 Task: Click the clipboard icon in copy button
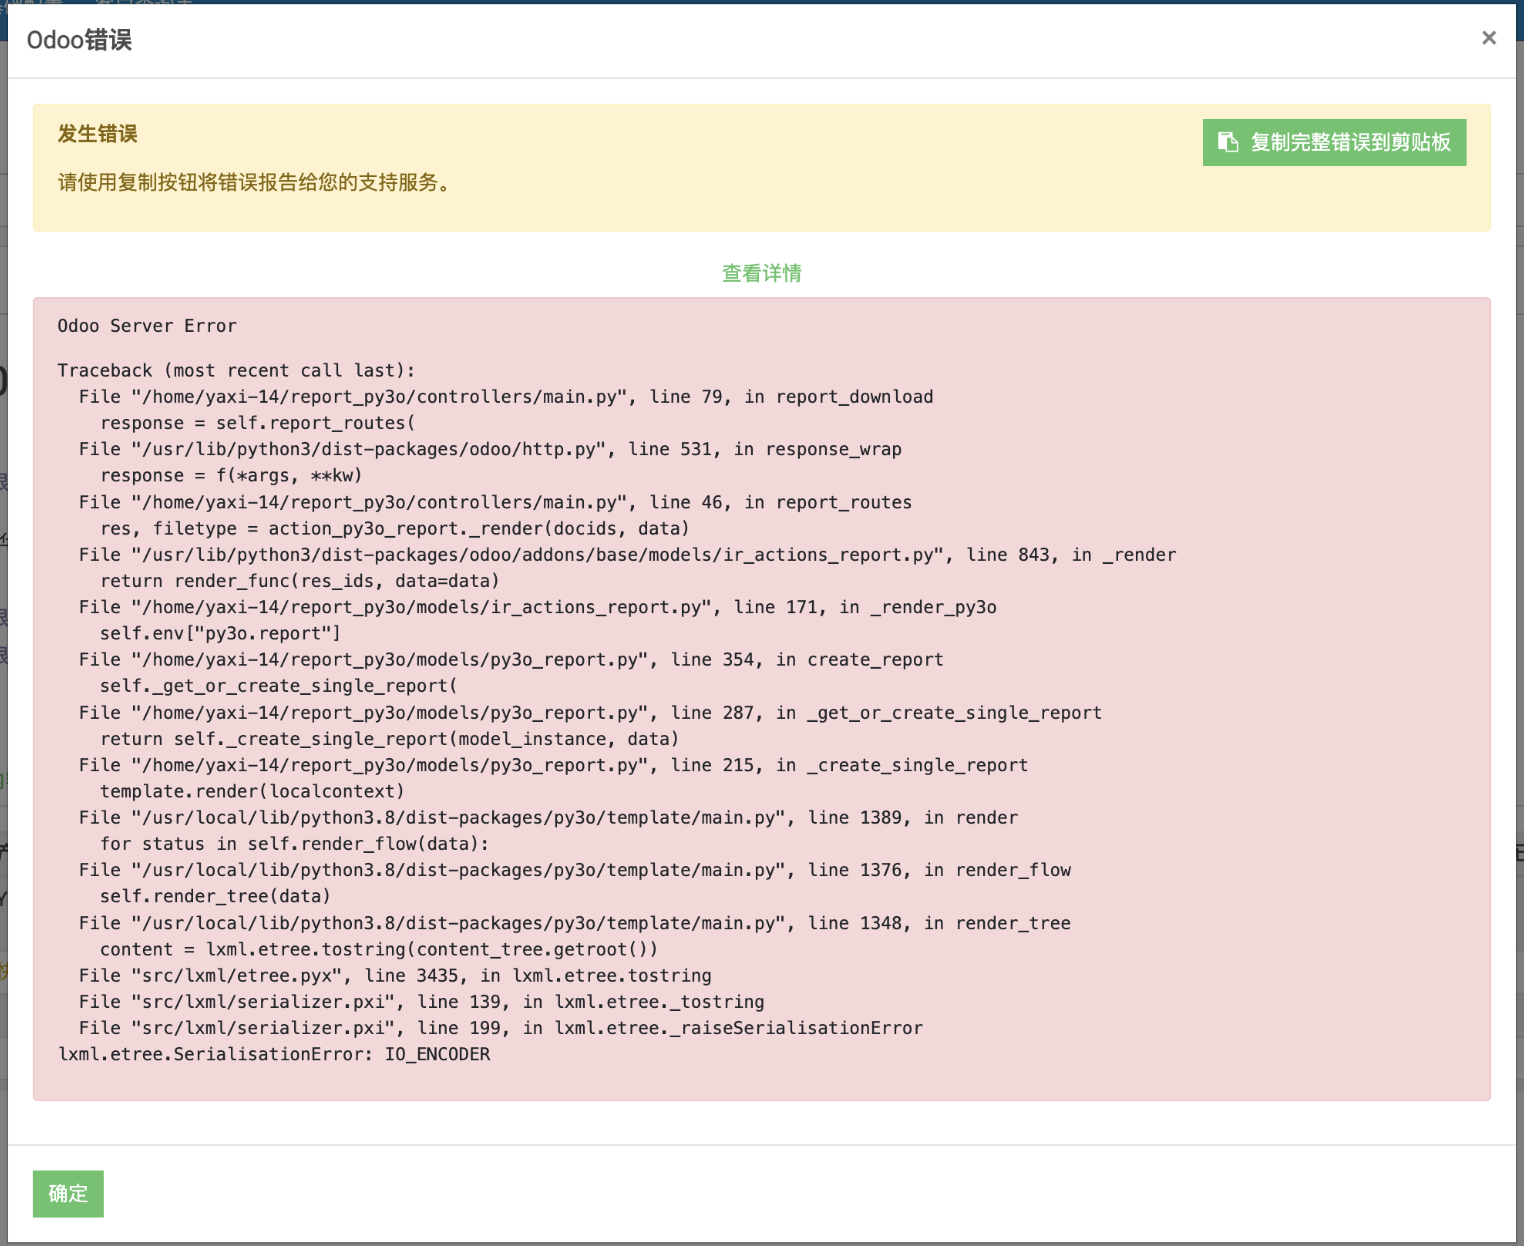click(x=1228, y=142)
